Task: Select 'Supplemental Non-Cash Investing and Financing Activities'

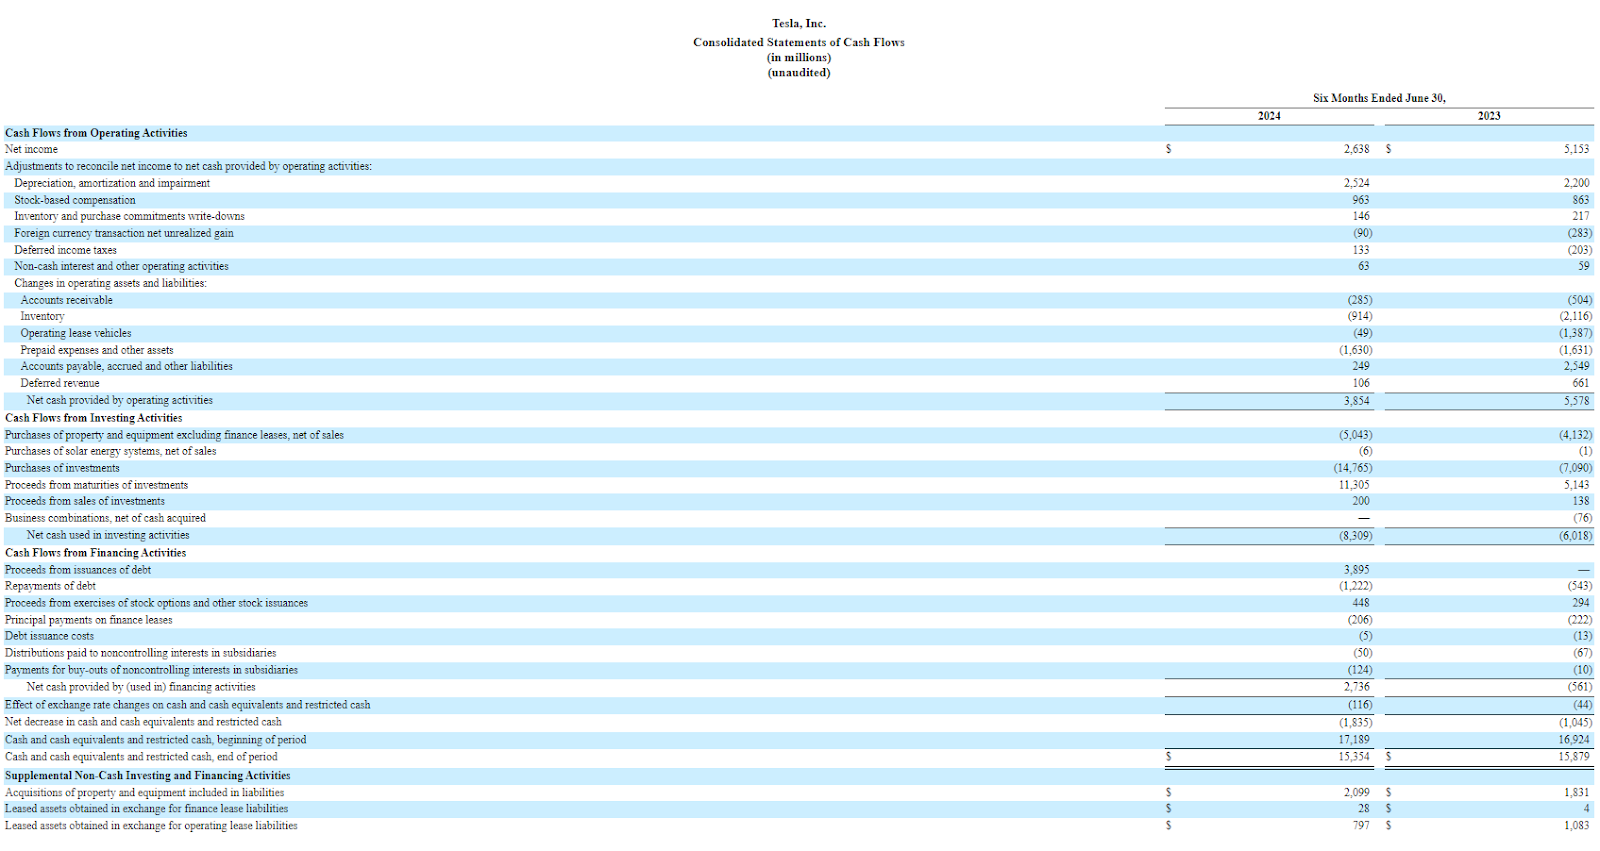Action: (147, 776)
